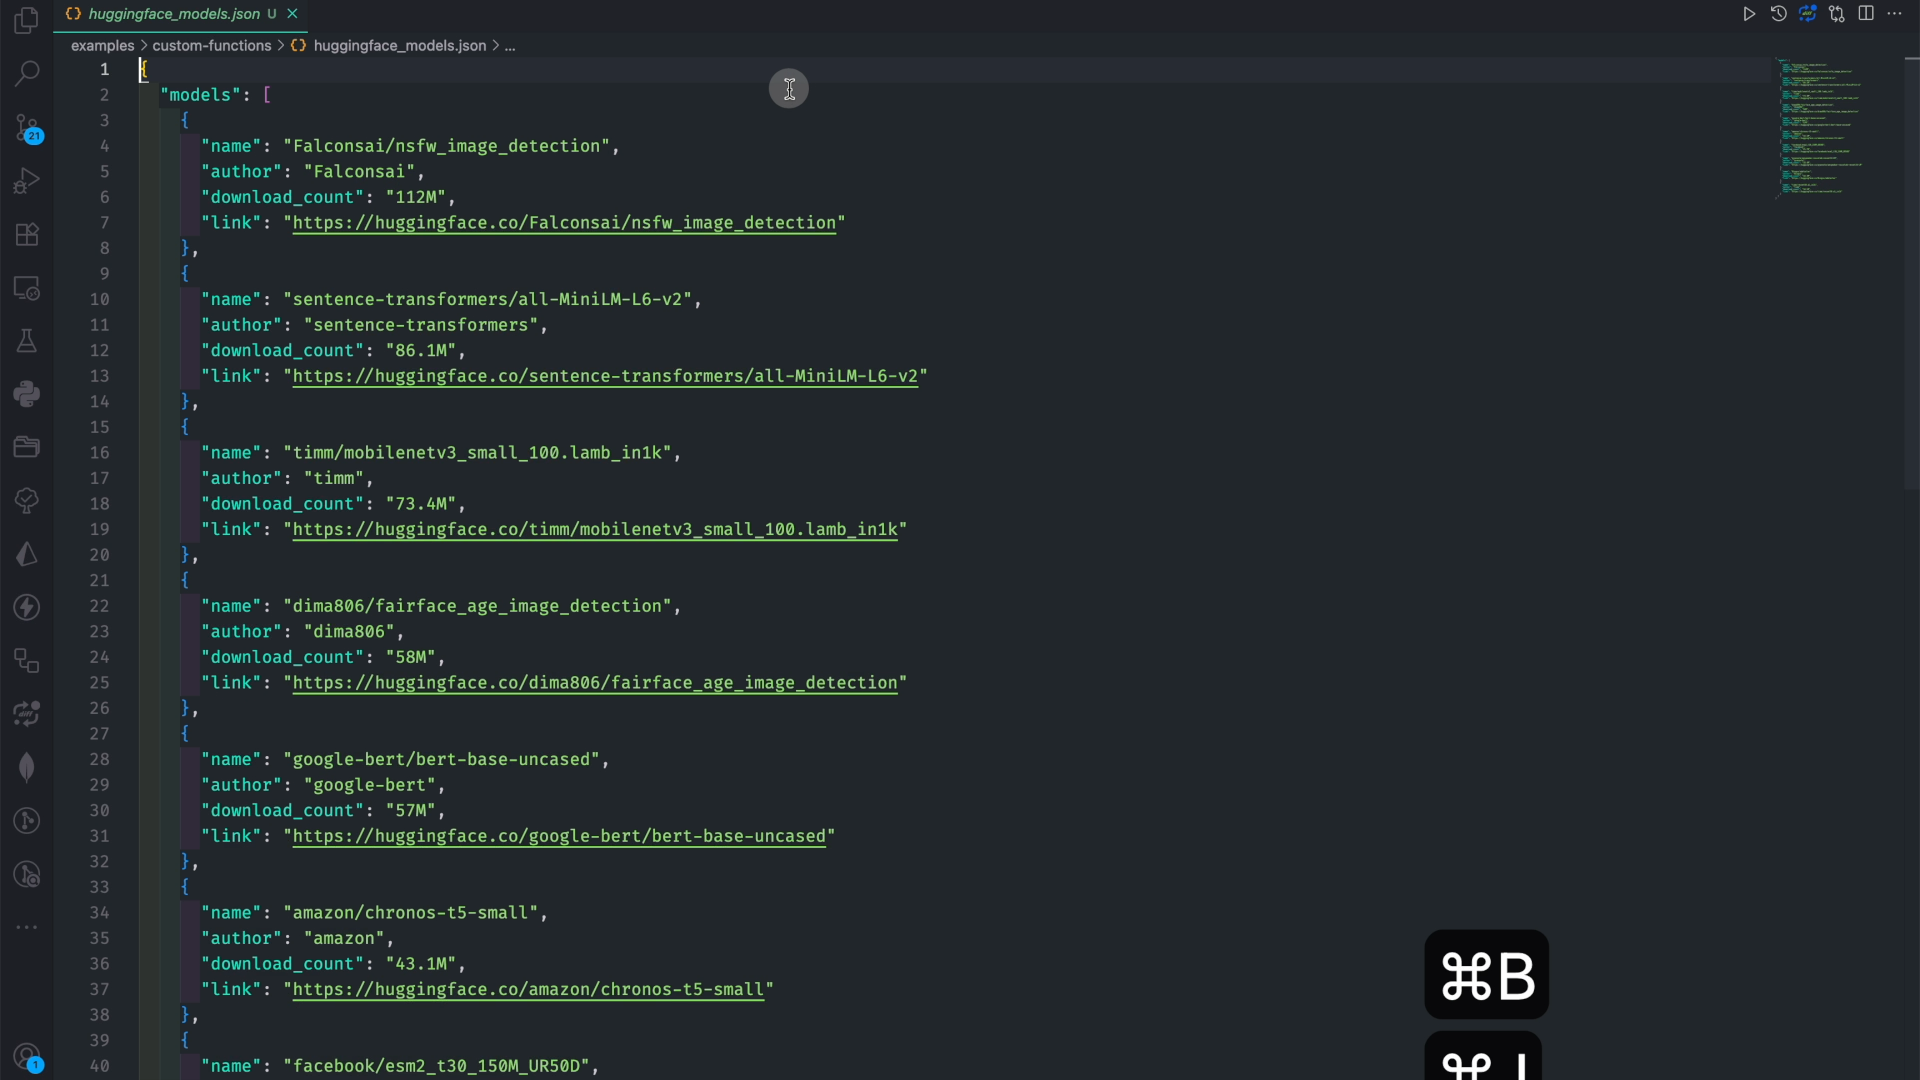The height and width of the screenshot is (1080, 1920).
Task: Open the google-bert bert-base-uncased link
Action: tap(559, 836)
